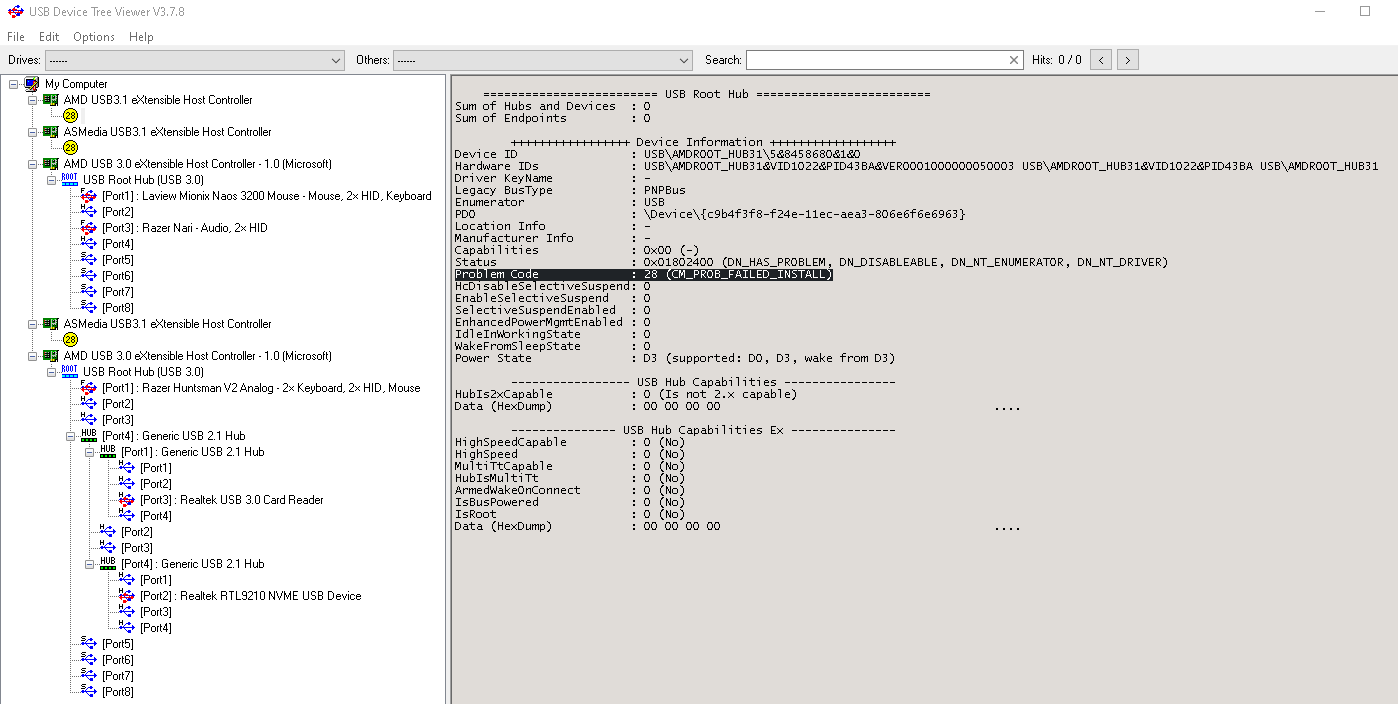Image resolution: width=1398 pixels, height=704 pixels.
Task: Click the Realtek RTL9210 NVME USB Device icon
Action: (127, 596)
